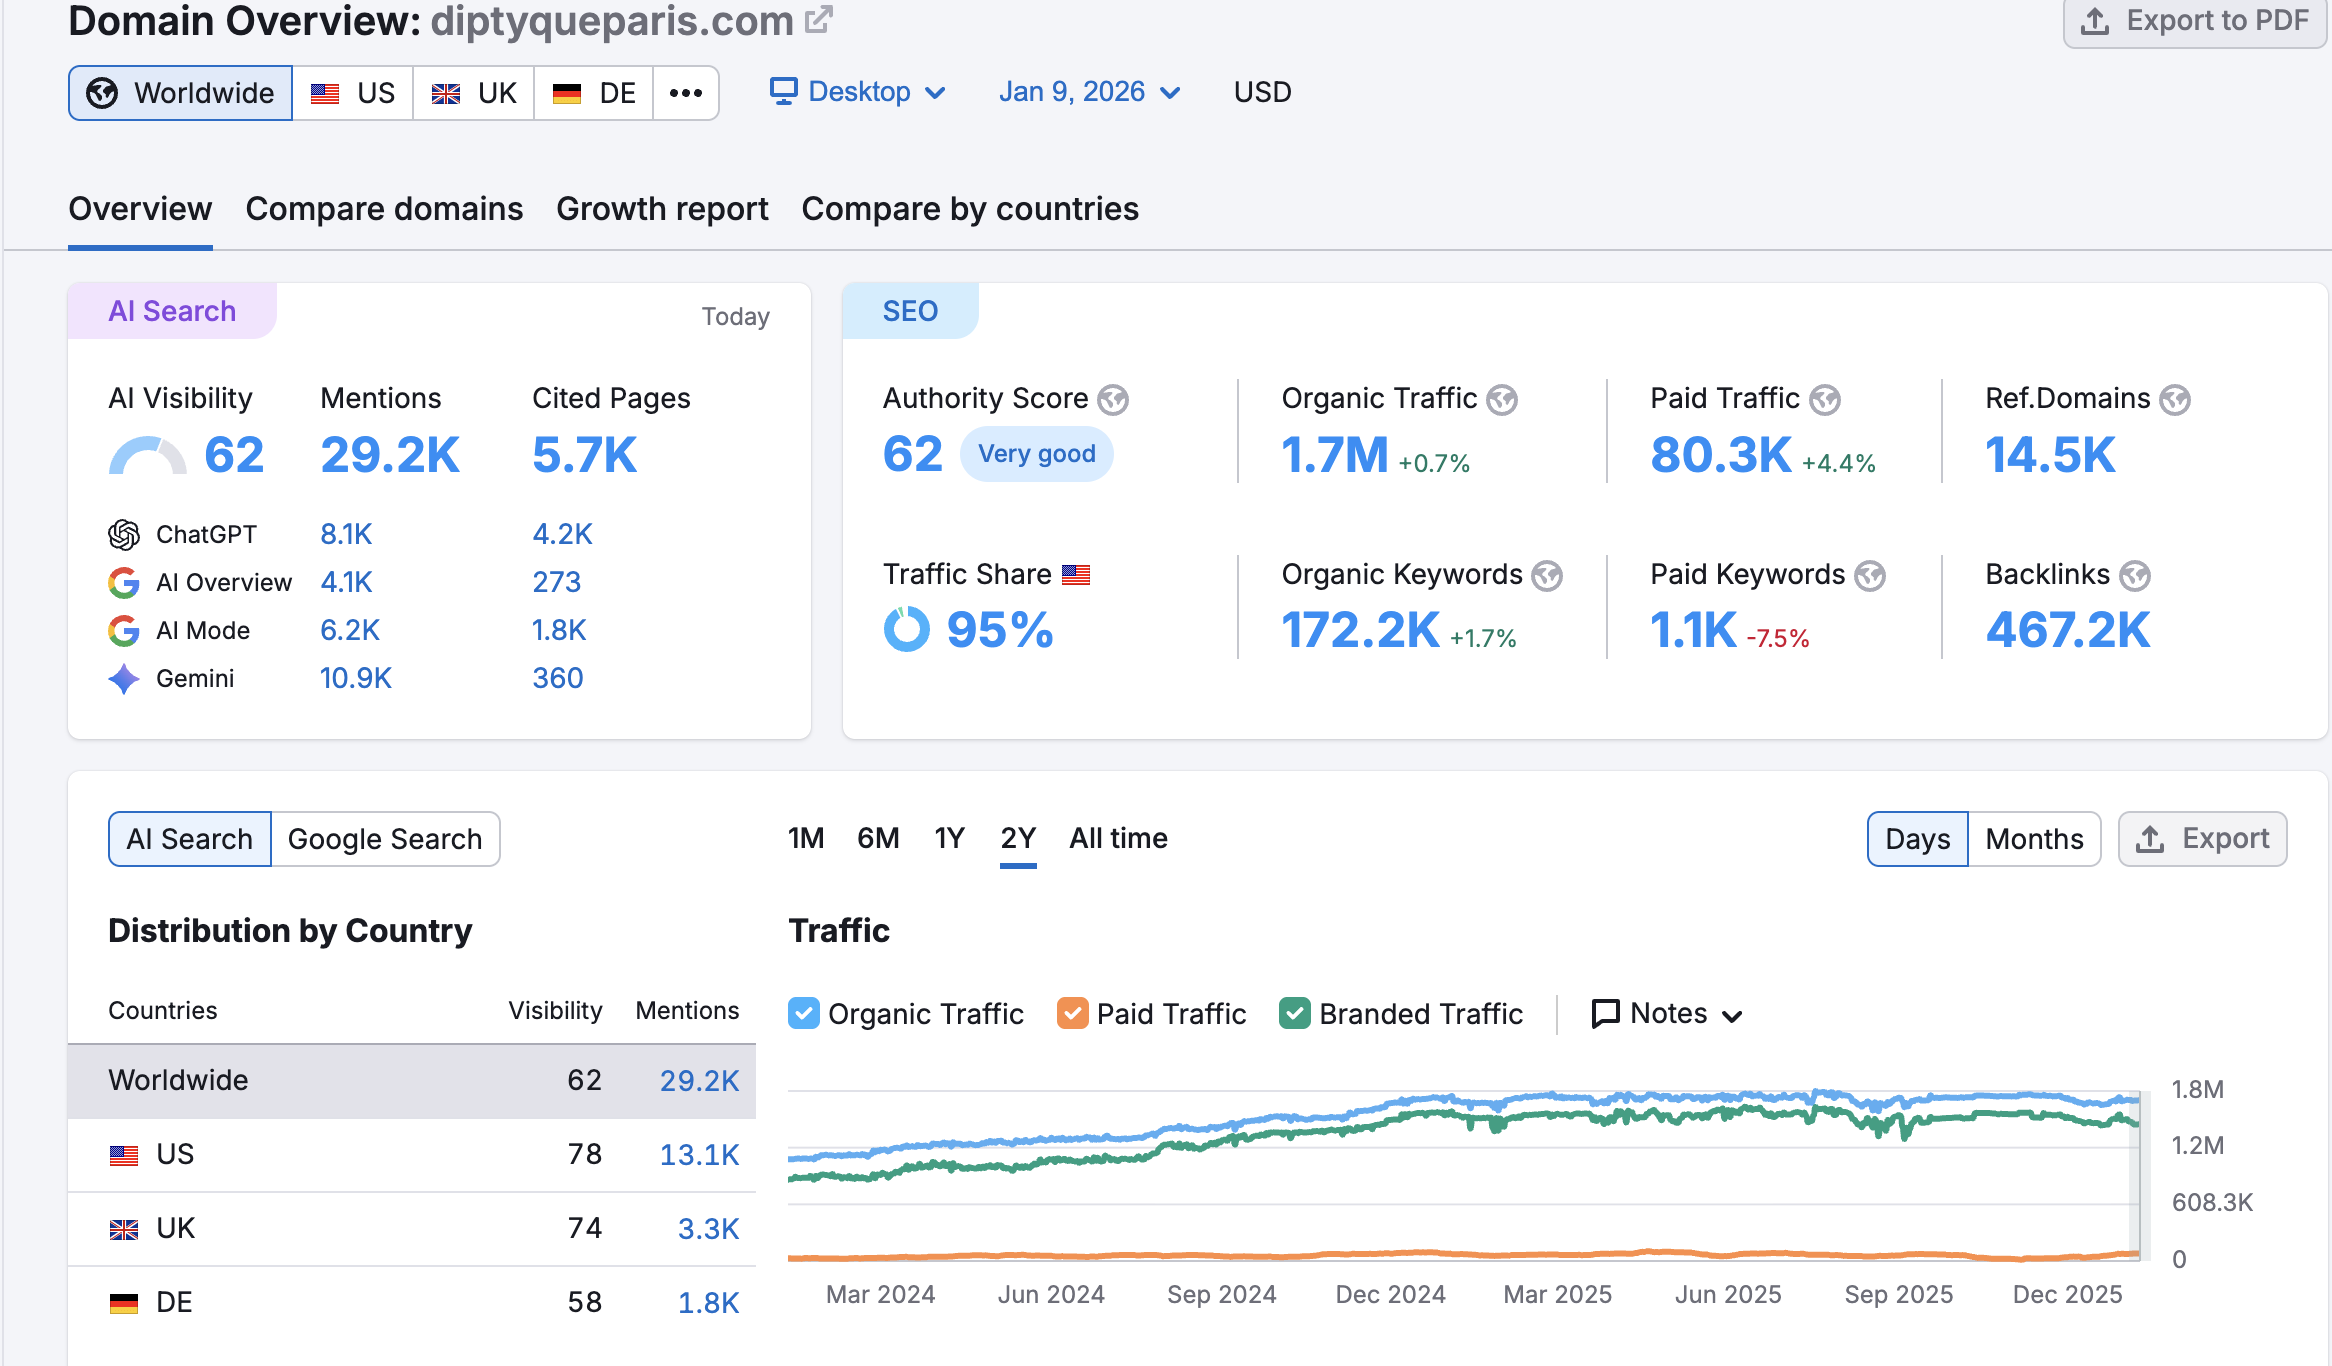Toggle the Paid Traffic checkbox
Screen dimensions: 2332x1366
(x=1073, y=1014)
